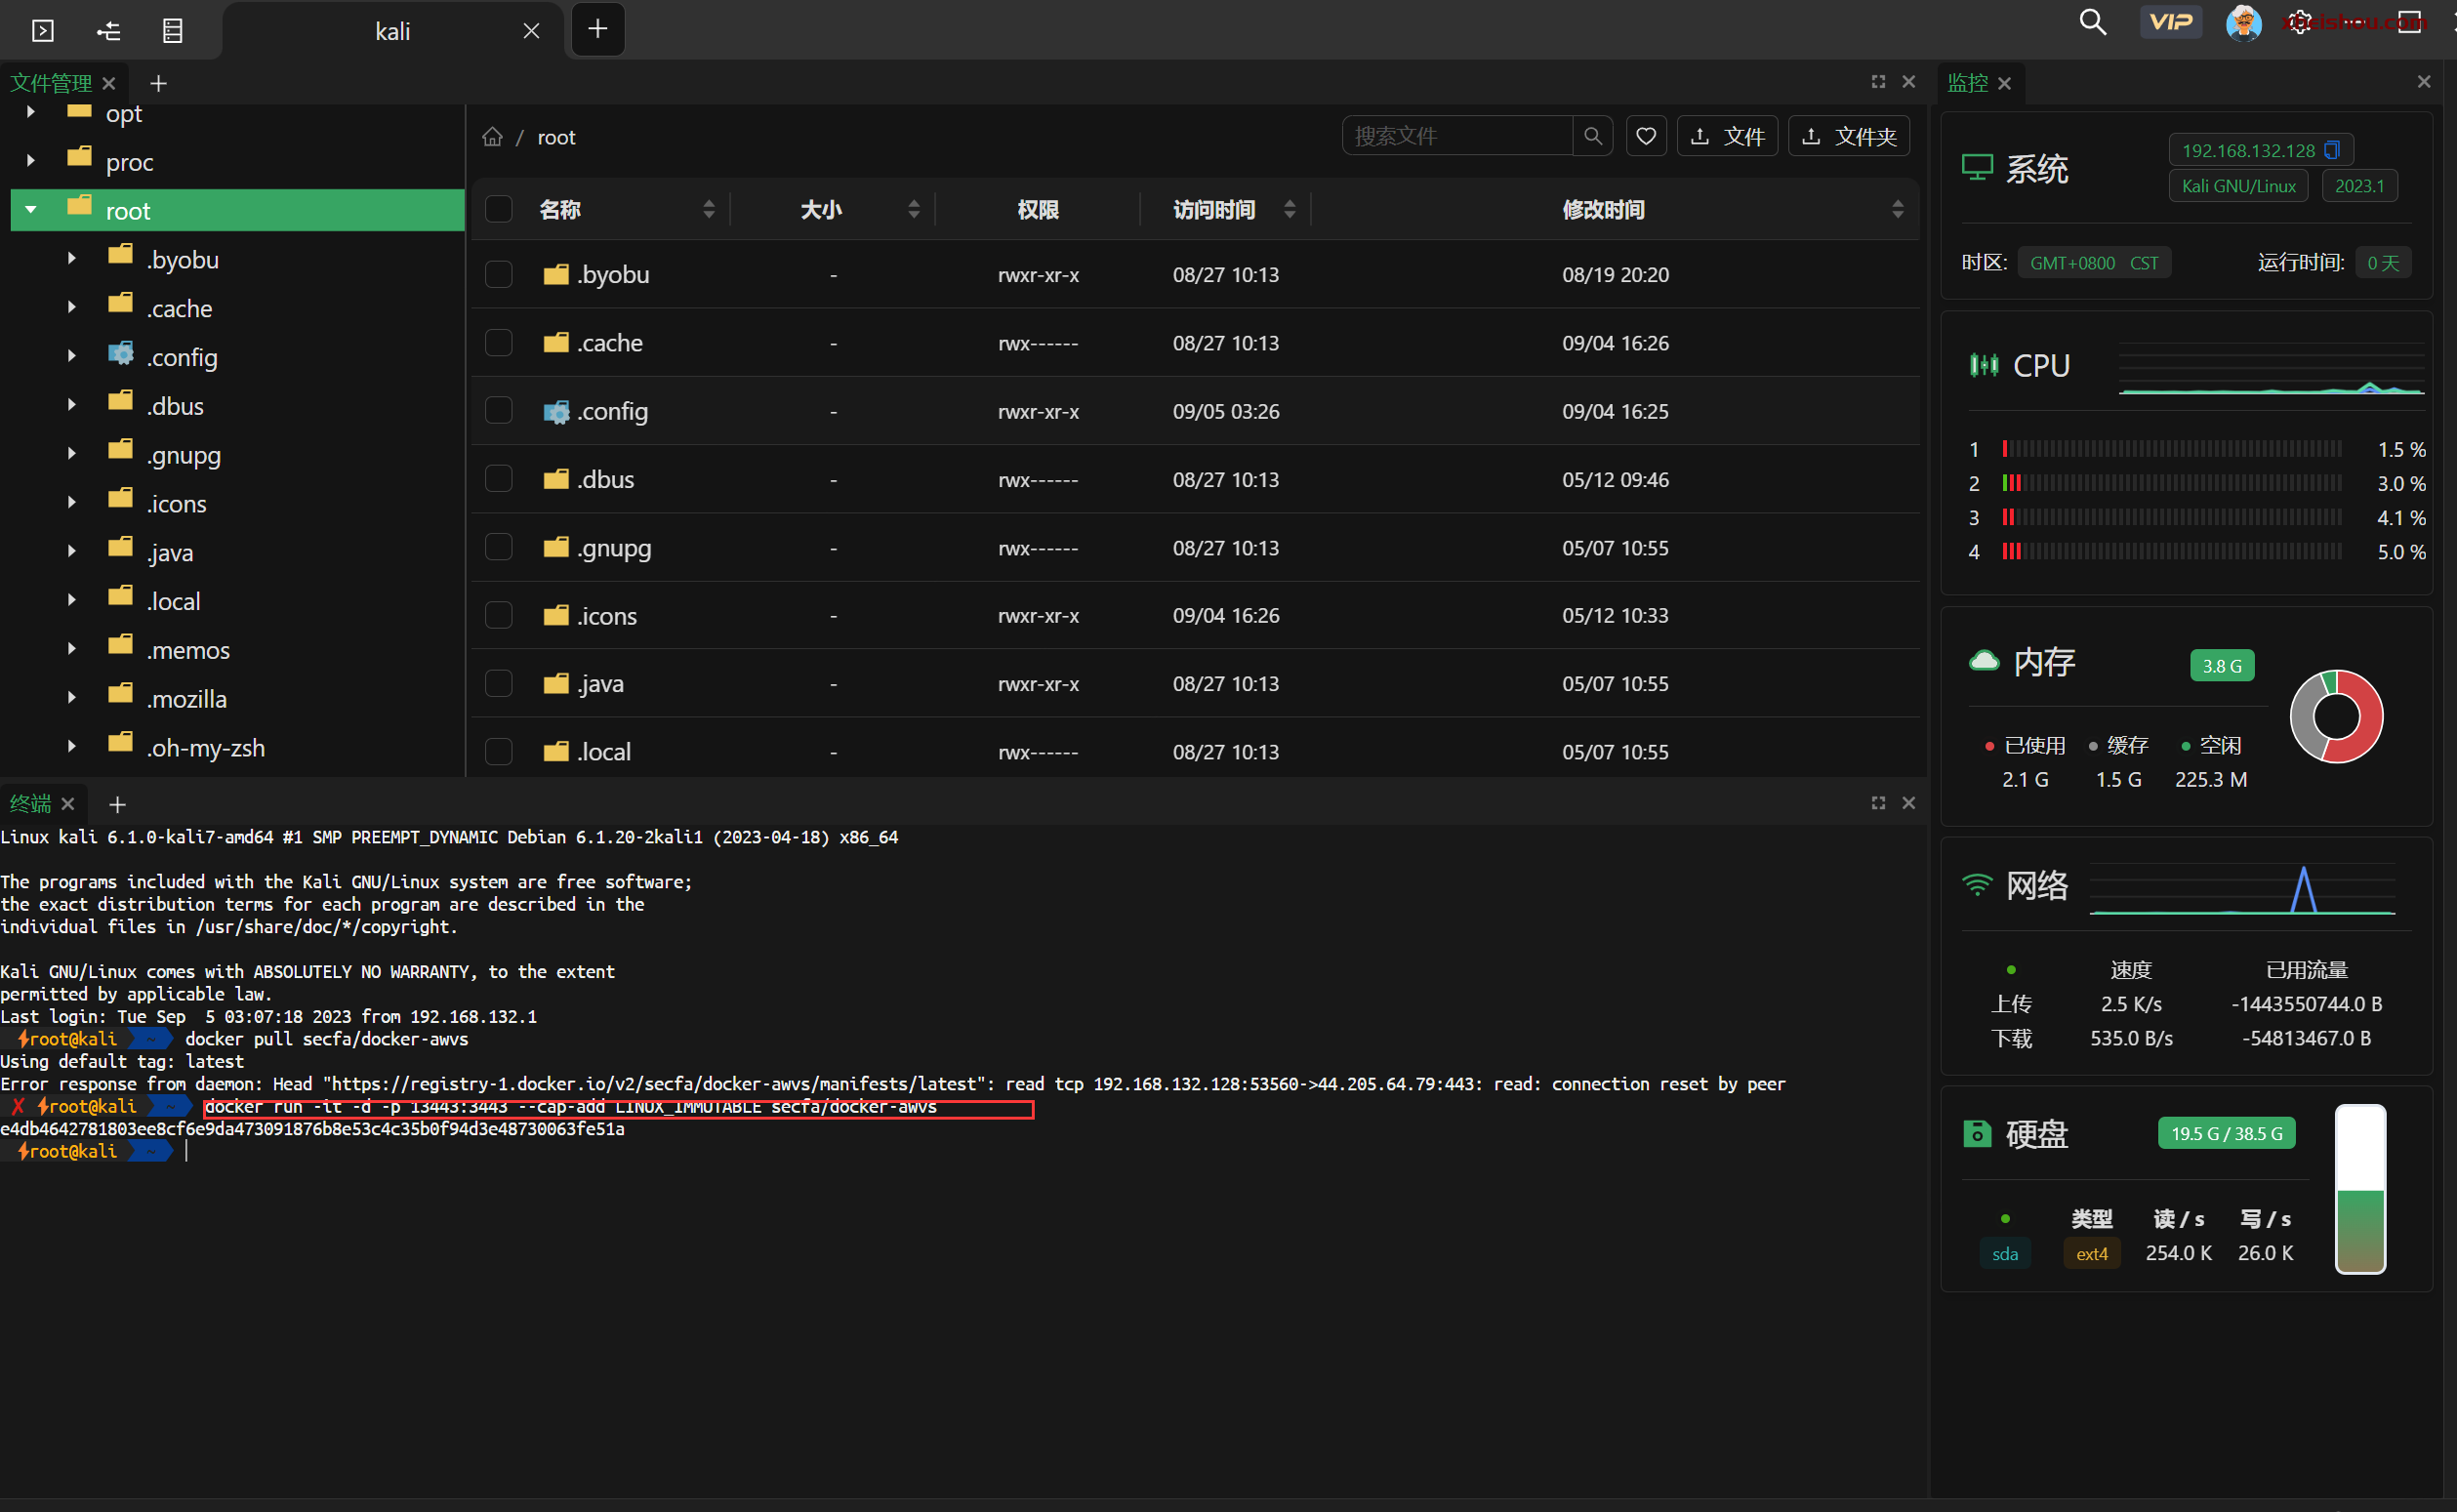Check the .byobu row checkbox
Viewport: 2457px width, 1512px height.
point(498,274)
